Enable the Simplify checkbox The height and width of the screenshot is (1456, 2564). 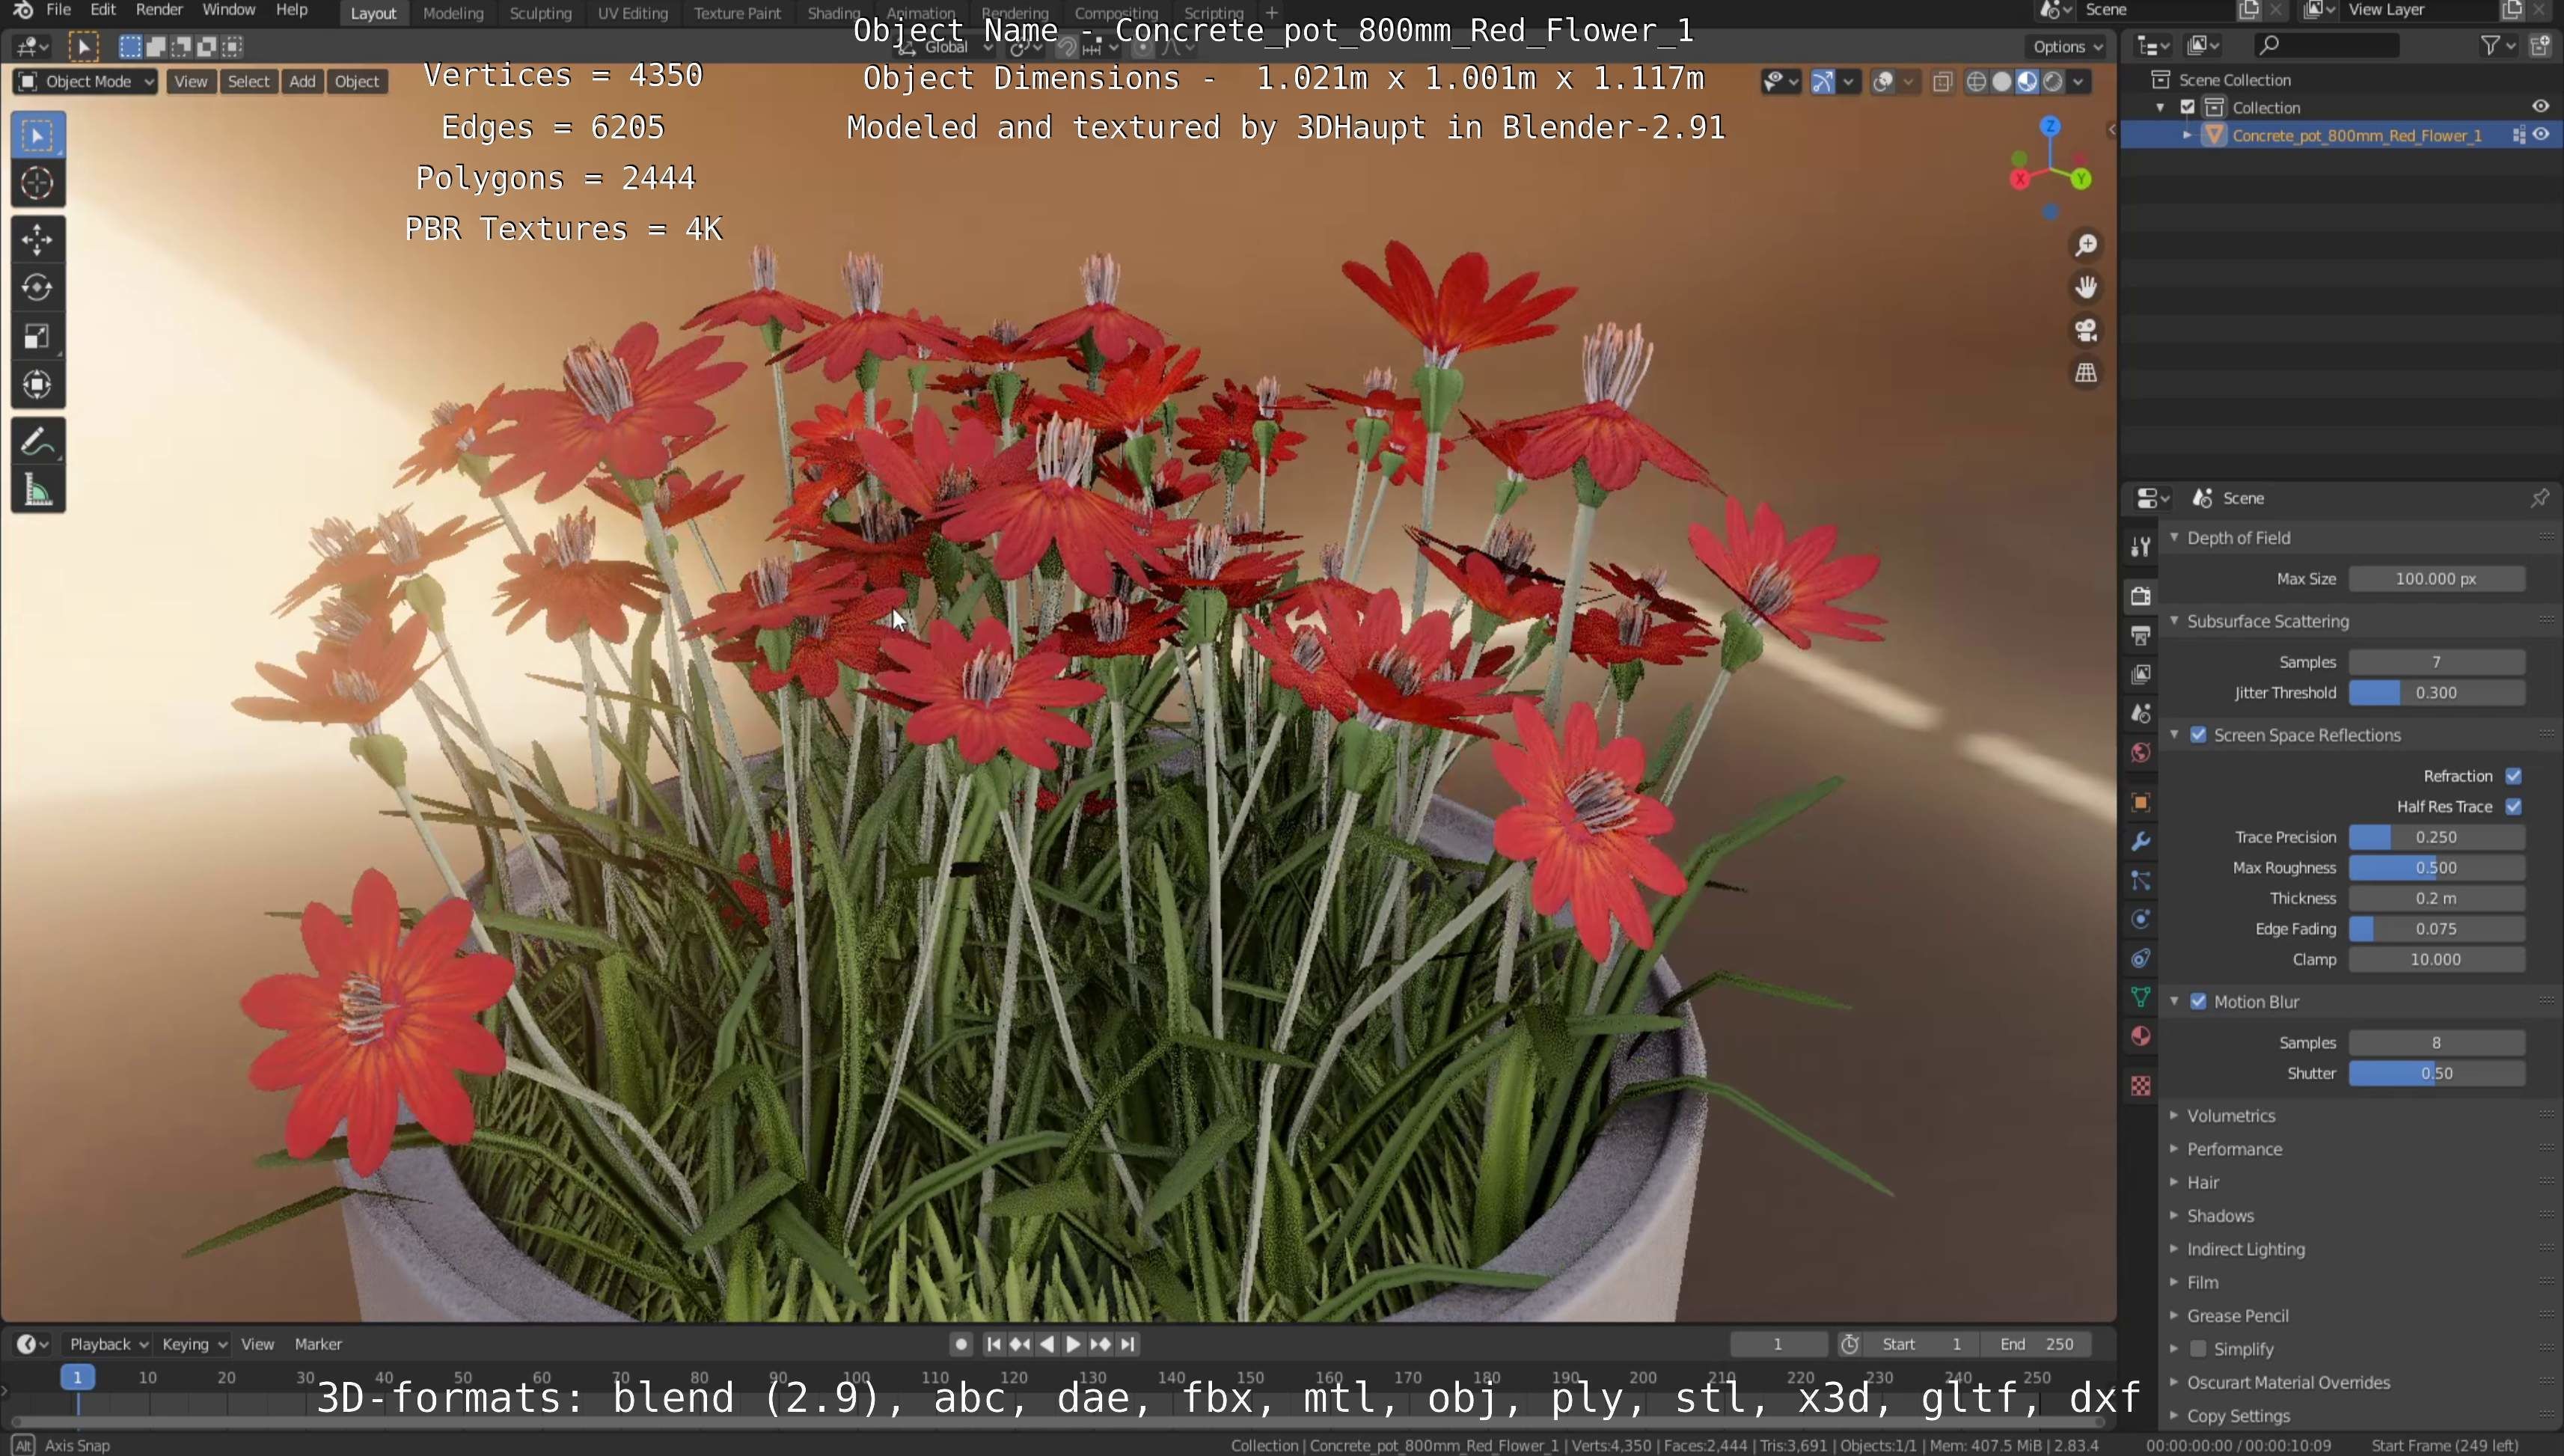click(x=2198, y=1349)
